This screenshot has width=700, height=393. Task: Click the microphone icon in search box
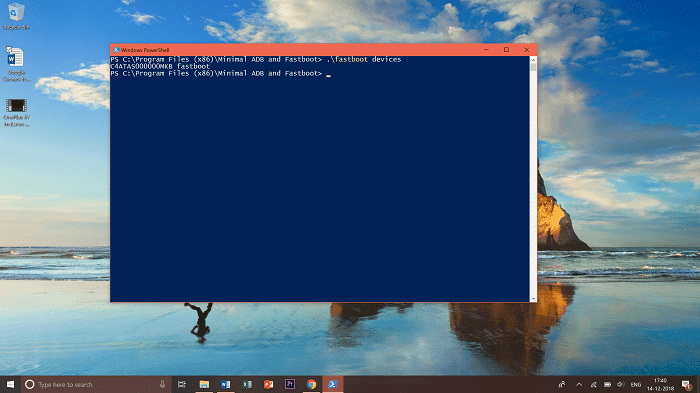point(162,385)
